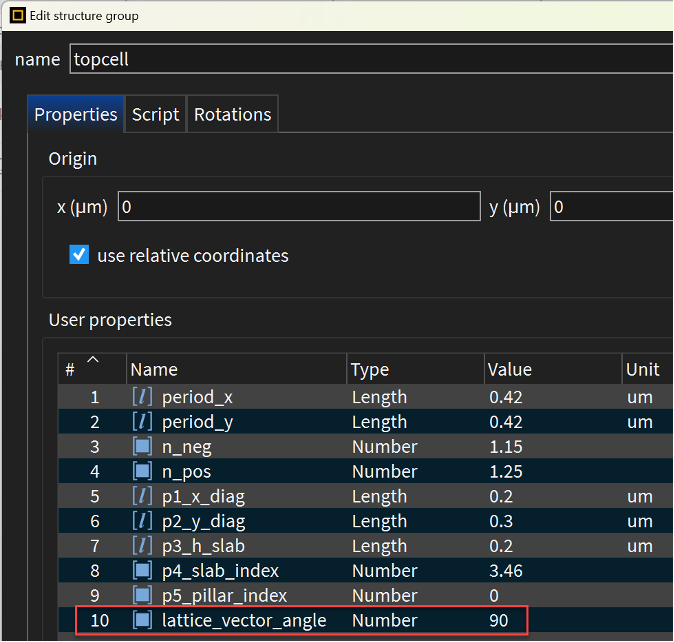Open the Rotations tab

[x=233, y=115]
